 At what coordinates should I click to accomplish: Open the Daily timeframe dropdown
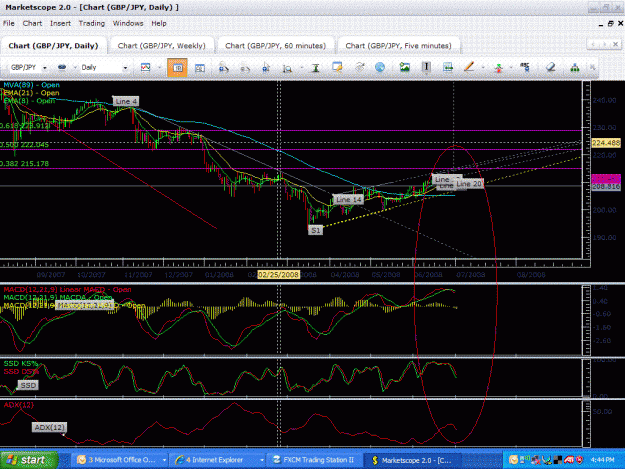[125, 68]
